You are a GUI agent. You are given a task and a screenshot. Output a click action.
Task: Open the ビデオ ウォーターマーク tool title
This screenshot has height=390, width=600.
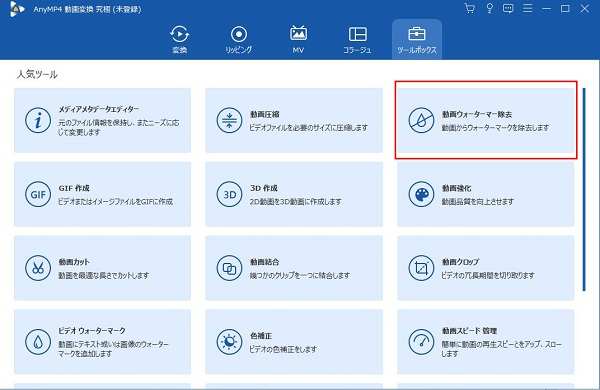92,330
